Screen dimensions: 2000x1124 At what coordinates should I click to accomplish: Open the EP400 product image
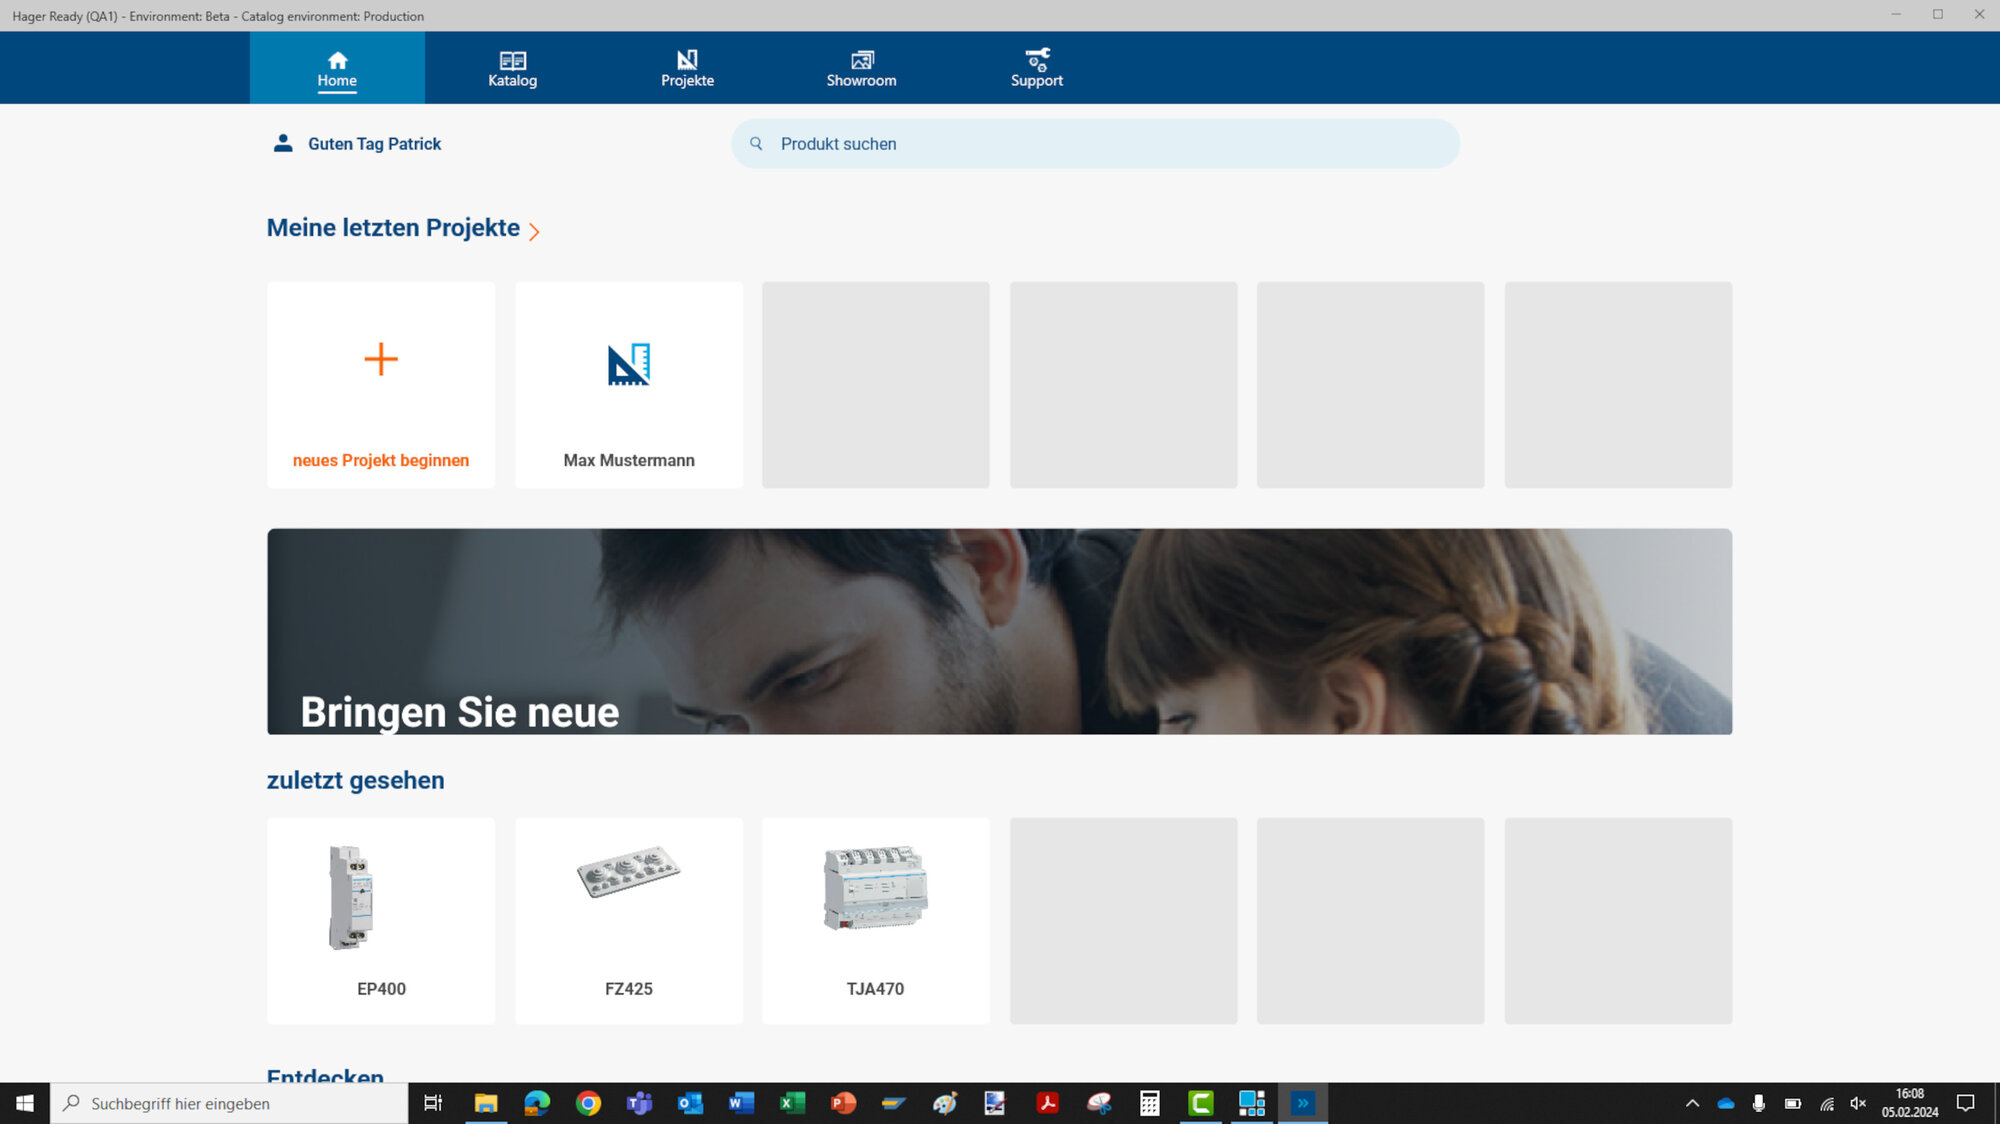point(351,897)
